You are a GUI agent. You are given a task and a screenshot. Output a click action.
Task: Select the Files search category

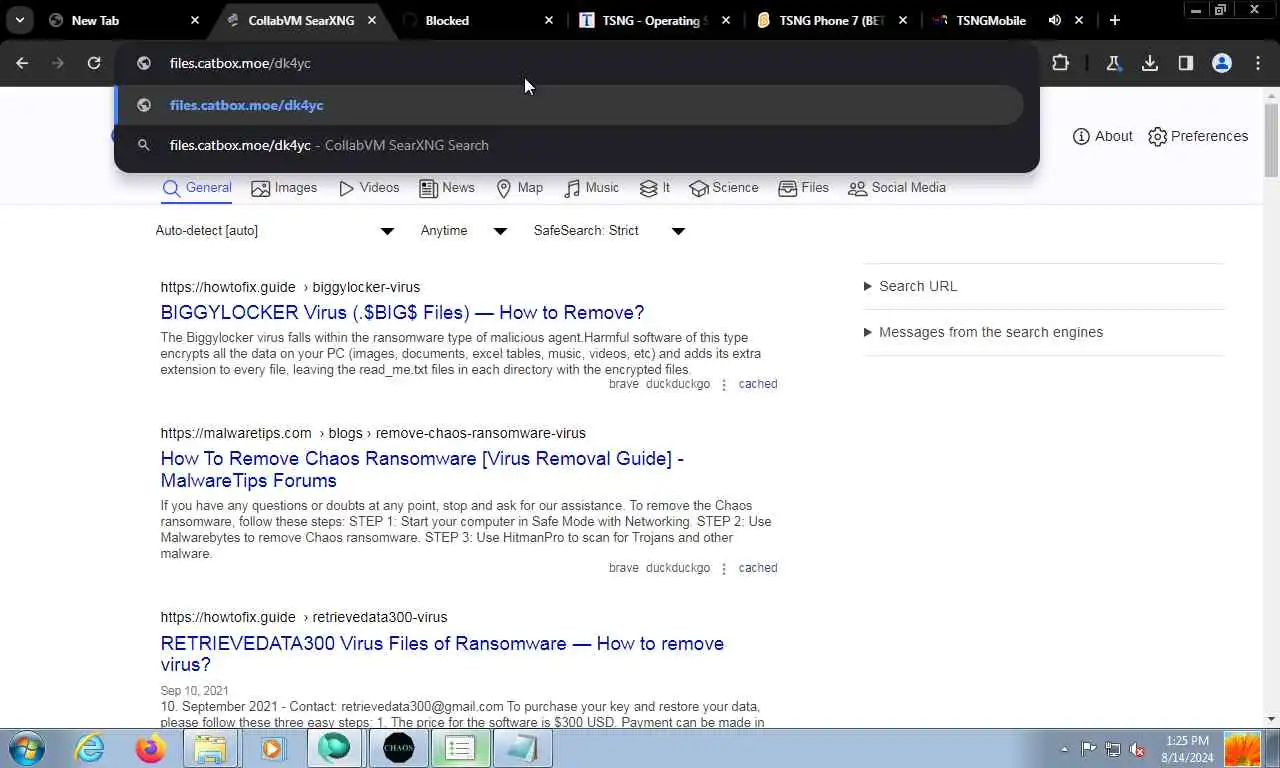(803, 188)
